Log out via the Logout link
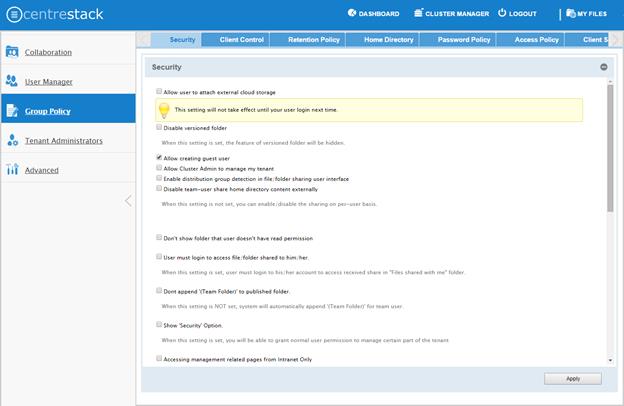This screenshot has width=624, height=406. (523, 14)
